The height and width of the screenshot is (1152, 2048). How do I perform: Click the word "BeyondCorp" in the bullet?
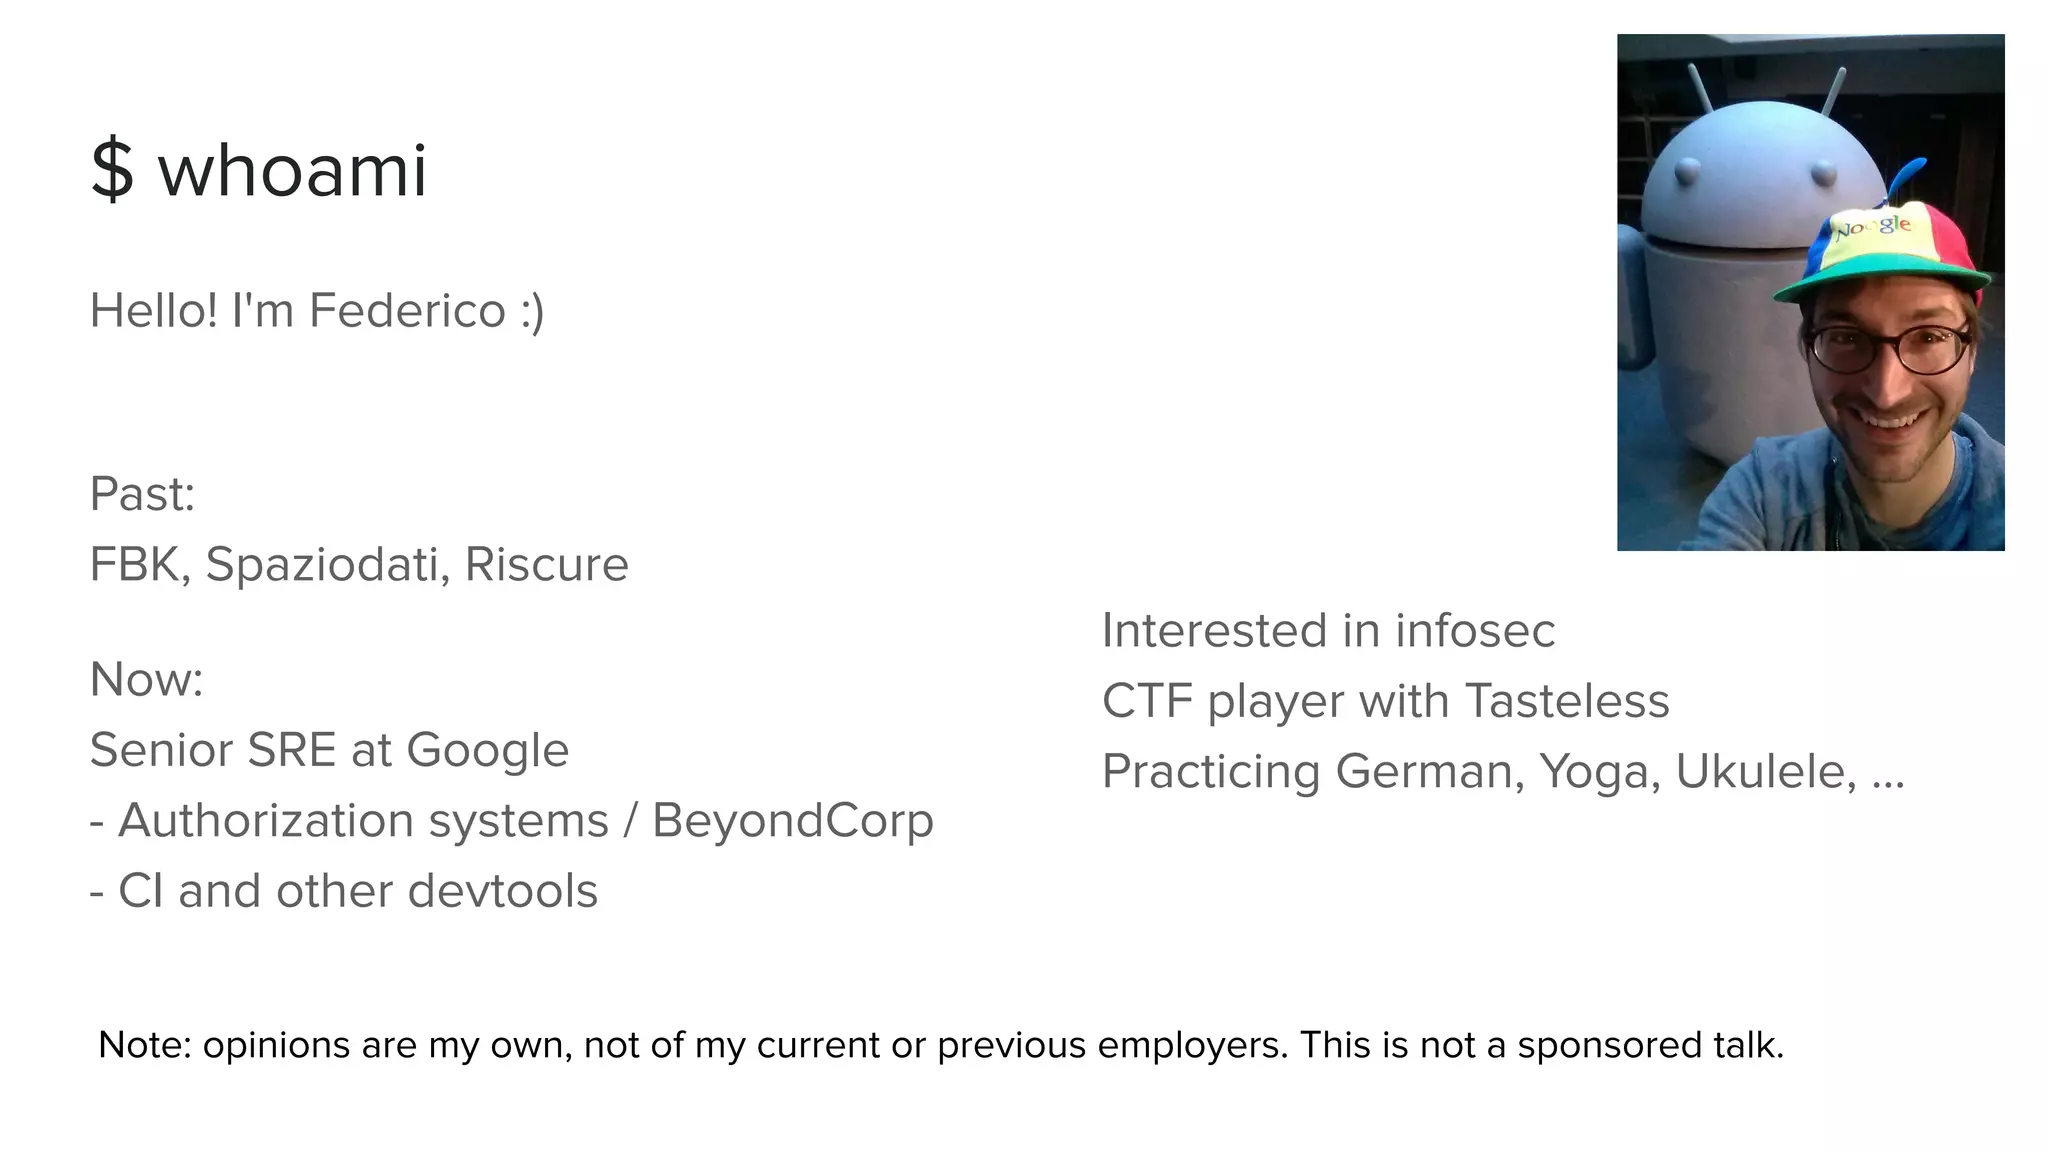(x=793, y=822)
